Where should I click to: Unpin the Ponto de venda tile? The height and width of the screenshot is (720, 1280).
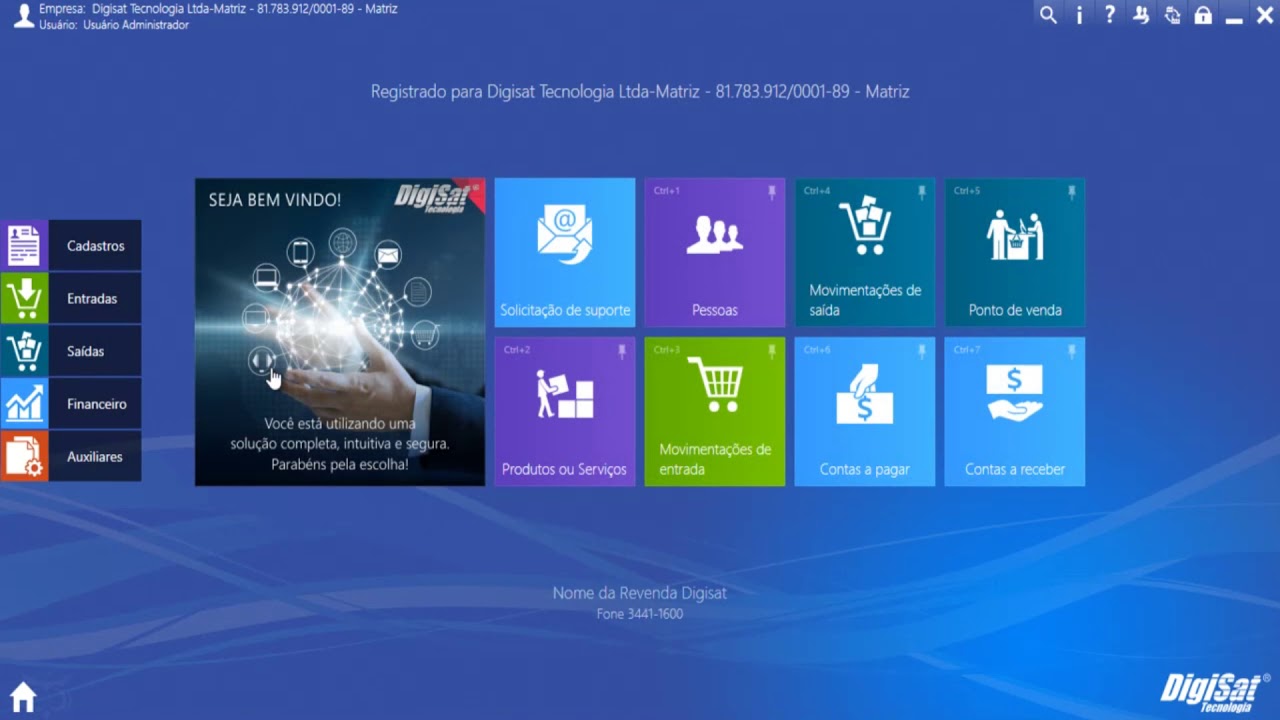pyautogui.click(x=1071, y=192)
